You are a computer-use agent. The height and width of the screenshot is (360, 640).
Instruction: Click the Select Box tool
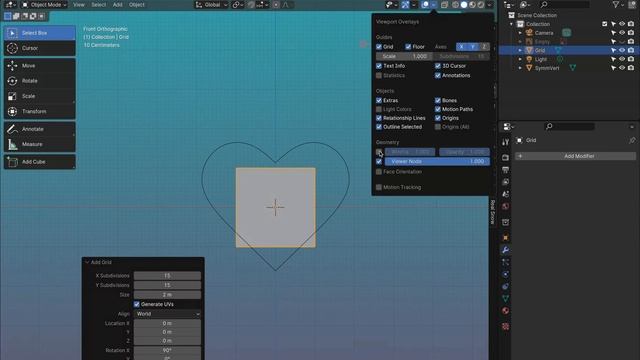point(40,33)
